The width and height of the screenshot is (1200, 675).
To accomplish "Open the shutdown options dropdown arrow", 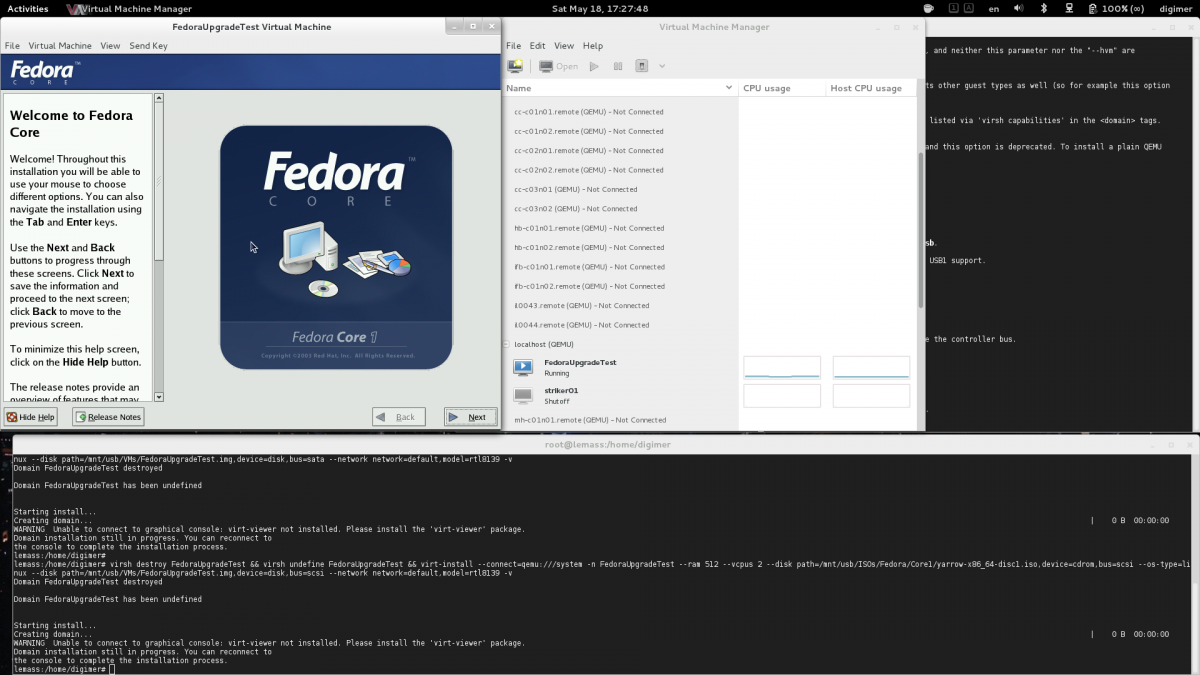I will 661,66.
